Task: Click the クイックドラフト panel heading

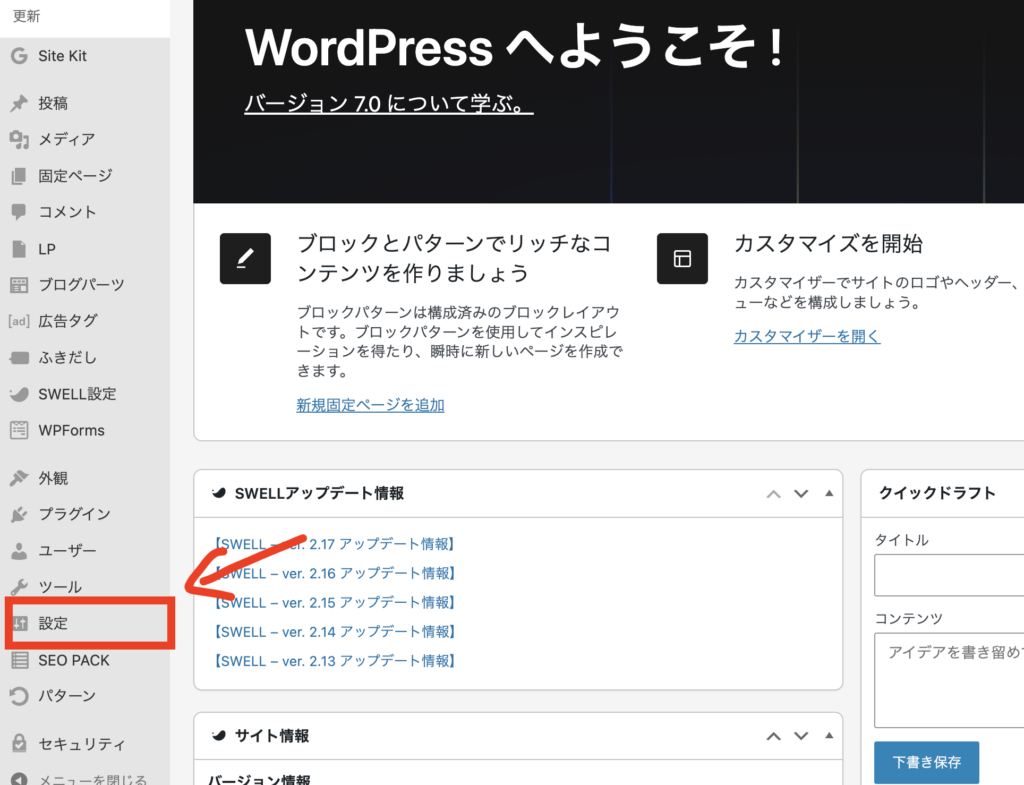Action: tap(937, 493)
